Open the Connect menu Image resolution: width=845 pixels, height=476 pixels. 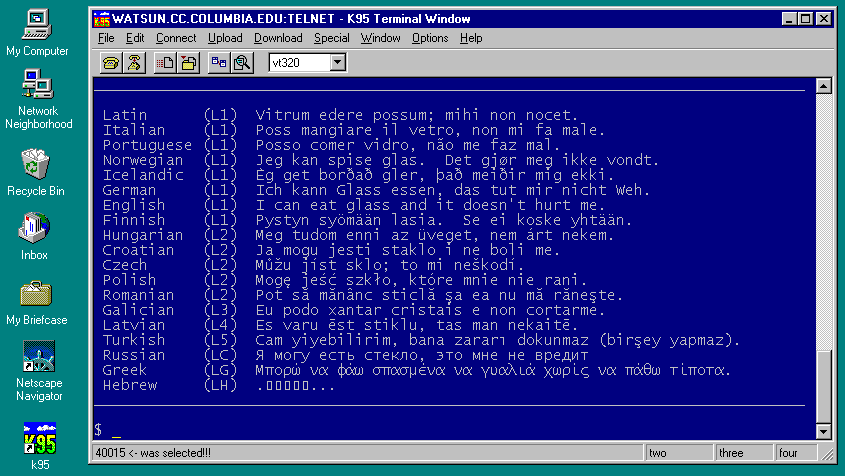click(176, 38)
